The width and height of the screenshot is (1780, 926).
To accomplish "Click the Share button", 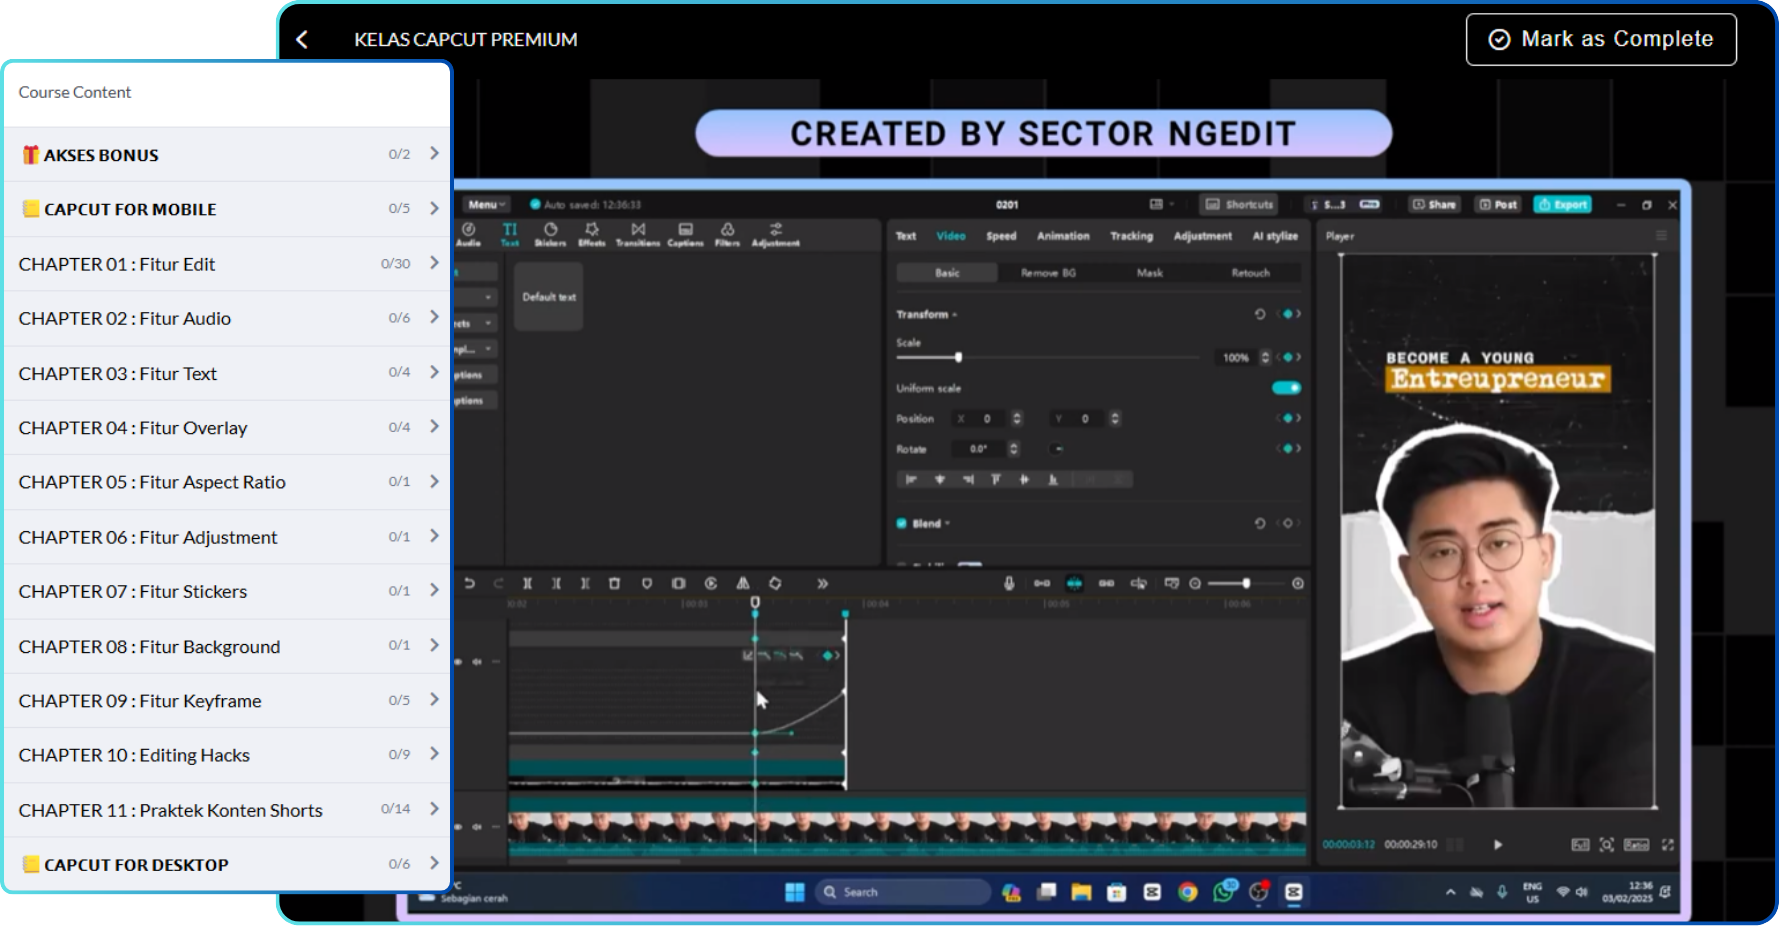I will coord(1434,204).
